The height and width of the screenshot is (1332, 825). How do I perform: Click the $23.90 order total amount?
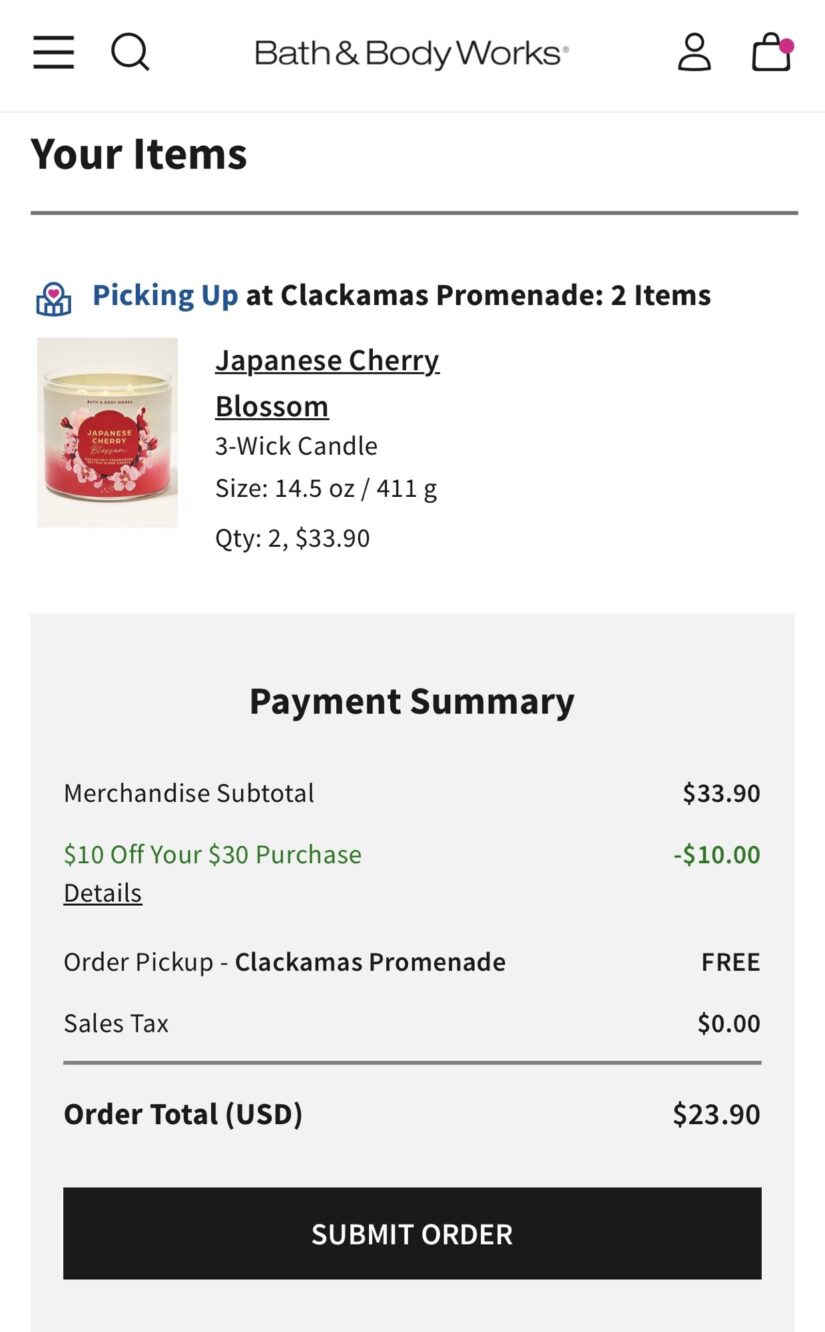coord(716,1114)
